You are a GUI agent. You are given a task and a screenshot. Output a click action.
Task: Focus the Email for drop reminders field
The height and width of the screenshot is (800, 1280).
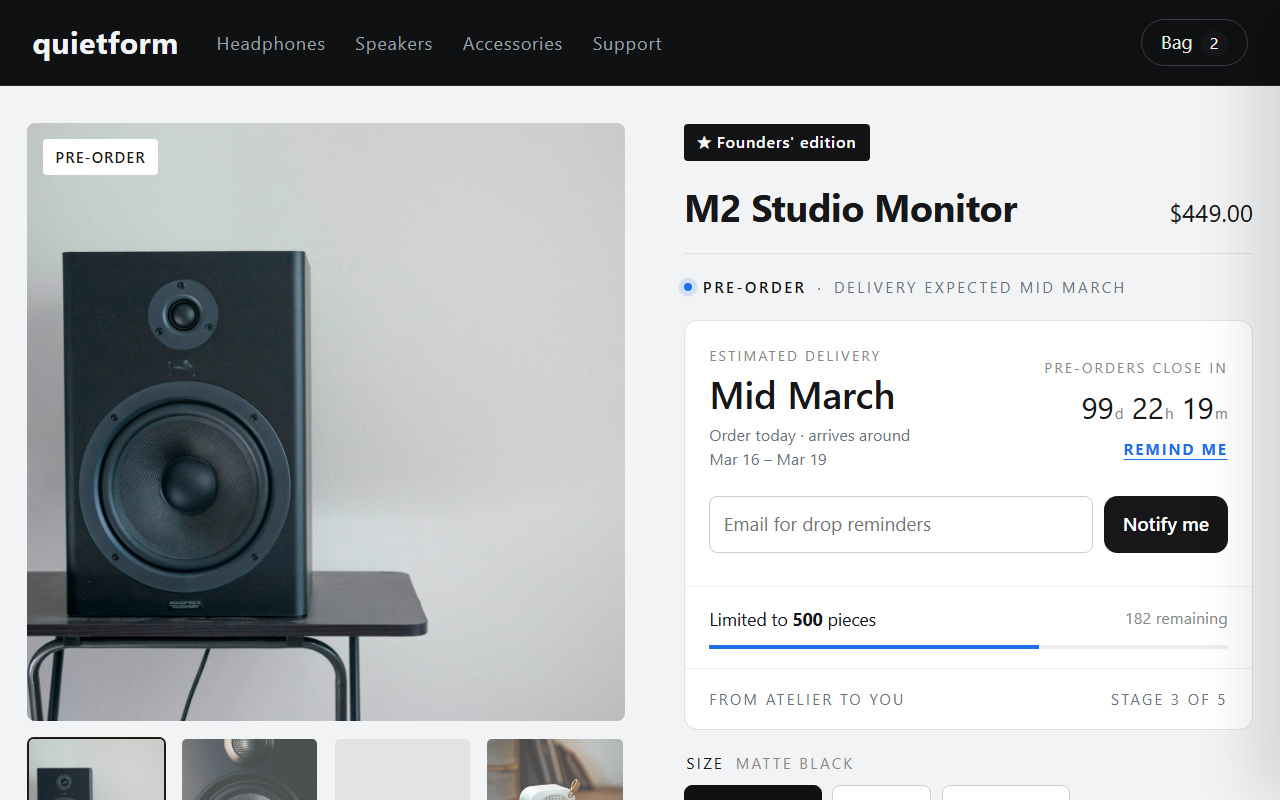(901, 524)
